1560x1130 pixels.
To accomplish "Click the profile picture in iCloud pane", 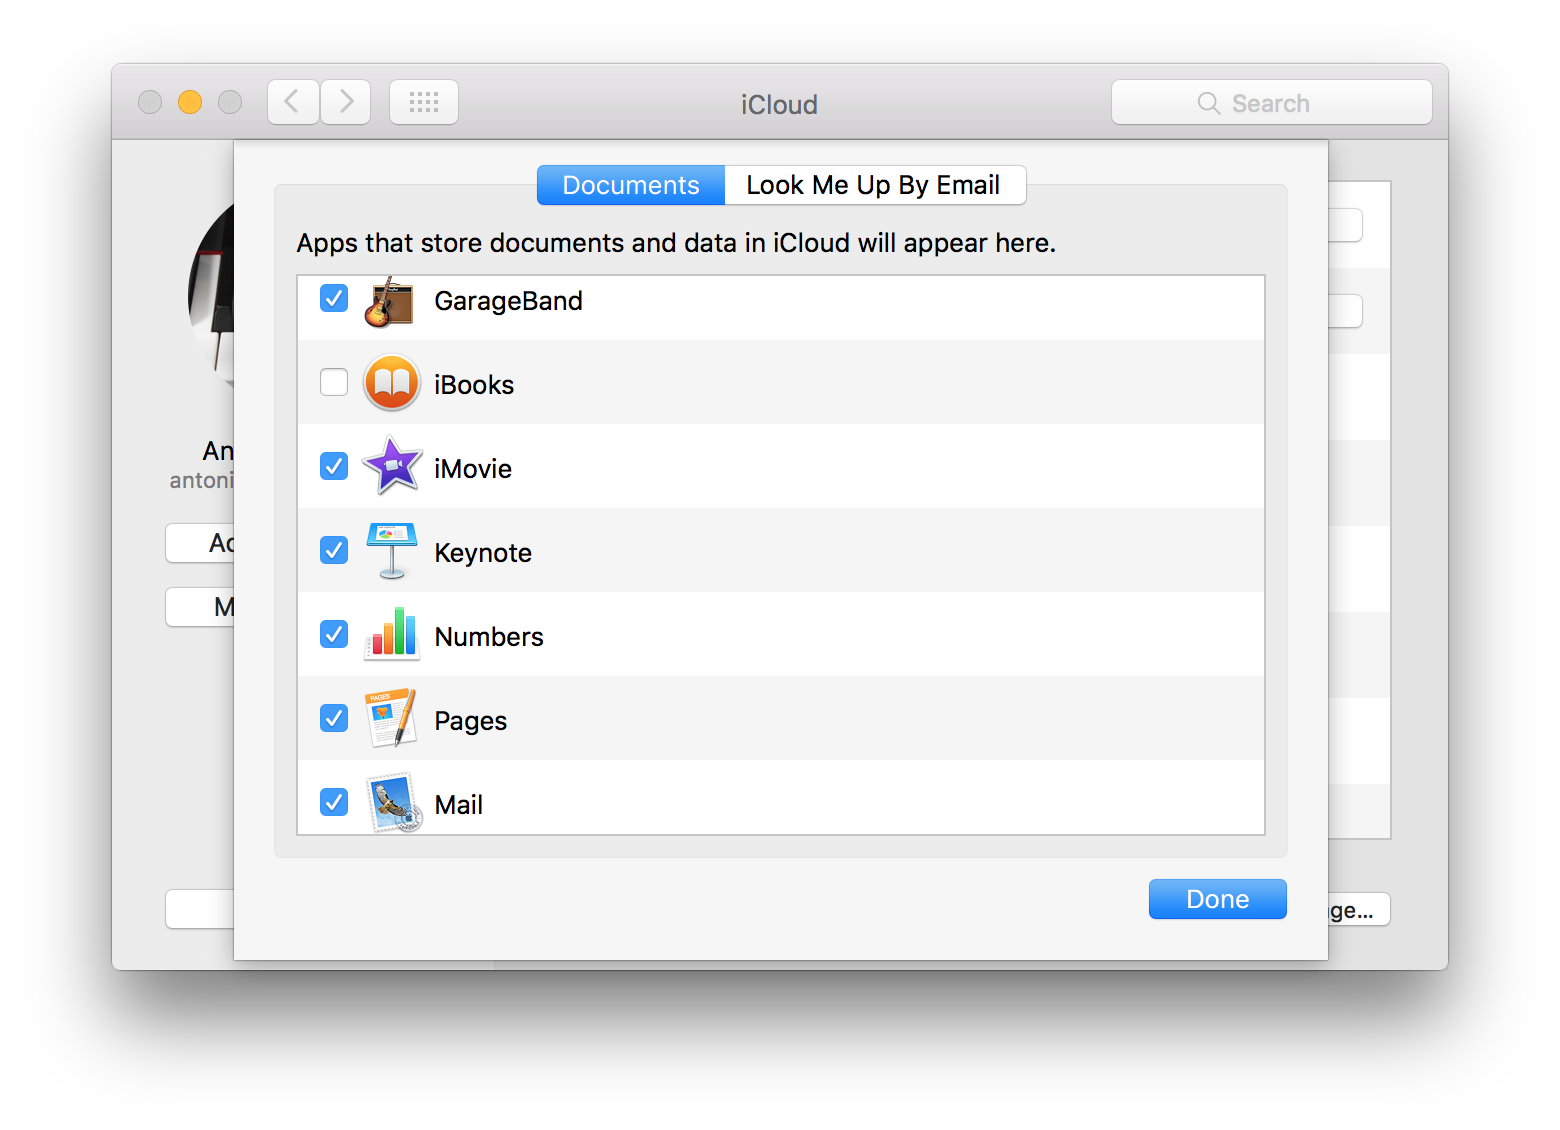I will [x=211, y=295].
